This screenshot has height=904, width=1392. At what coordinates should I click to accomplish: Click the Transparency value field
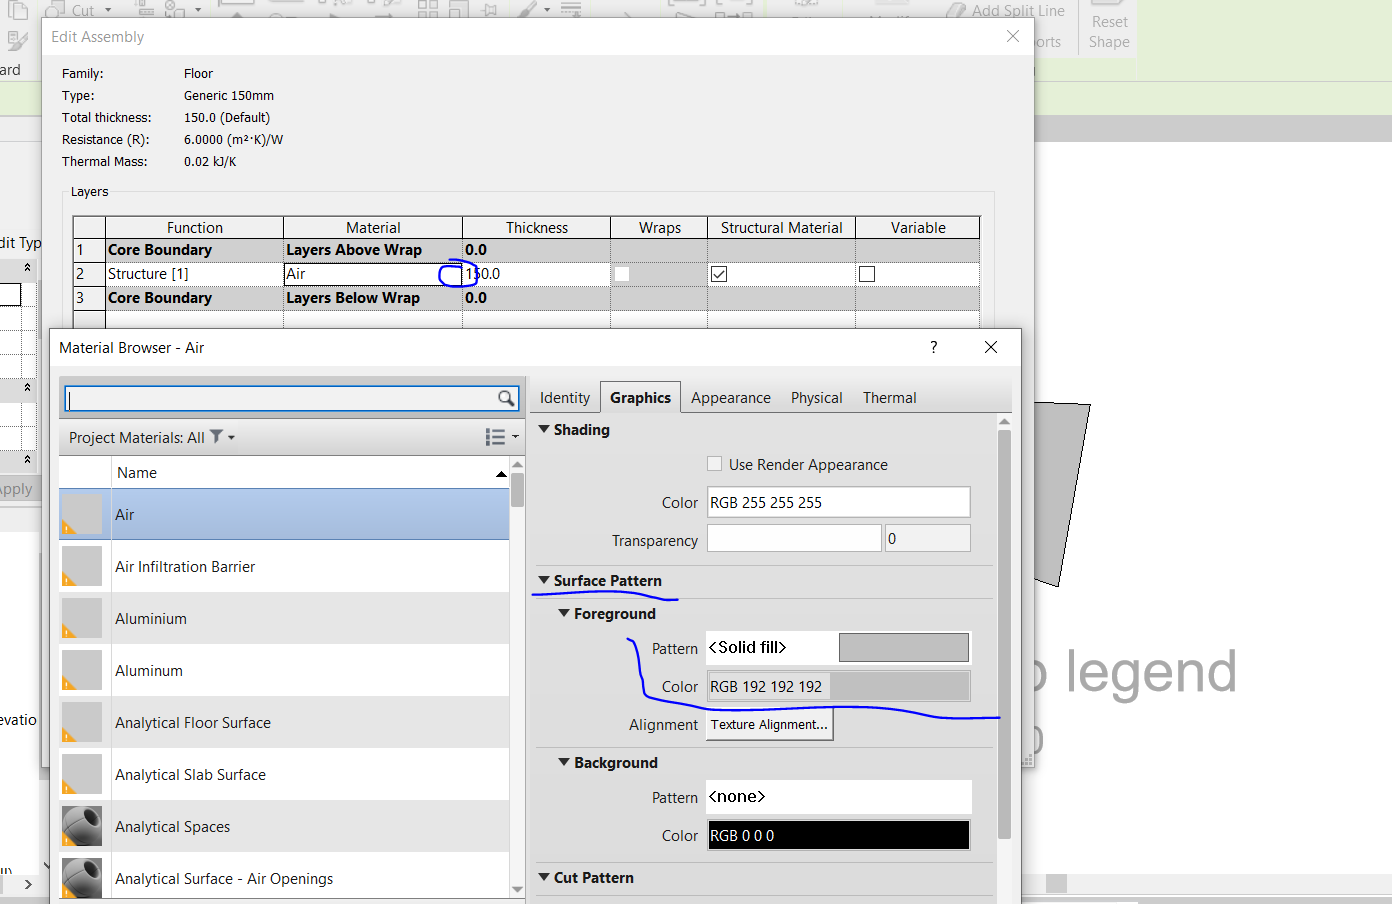[x=927, y=538]
